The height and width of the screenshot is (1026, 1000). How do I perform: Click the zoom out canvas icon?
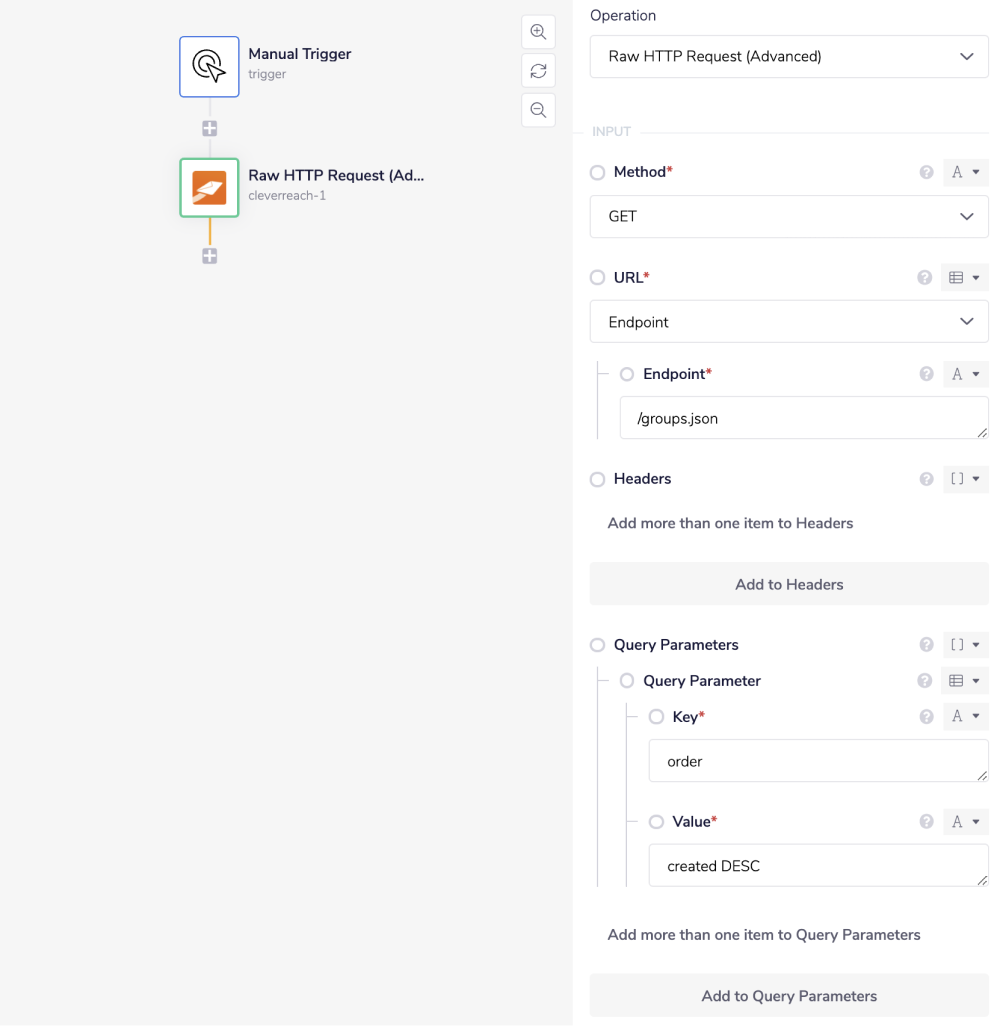click(538, 110)
